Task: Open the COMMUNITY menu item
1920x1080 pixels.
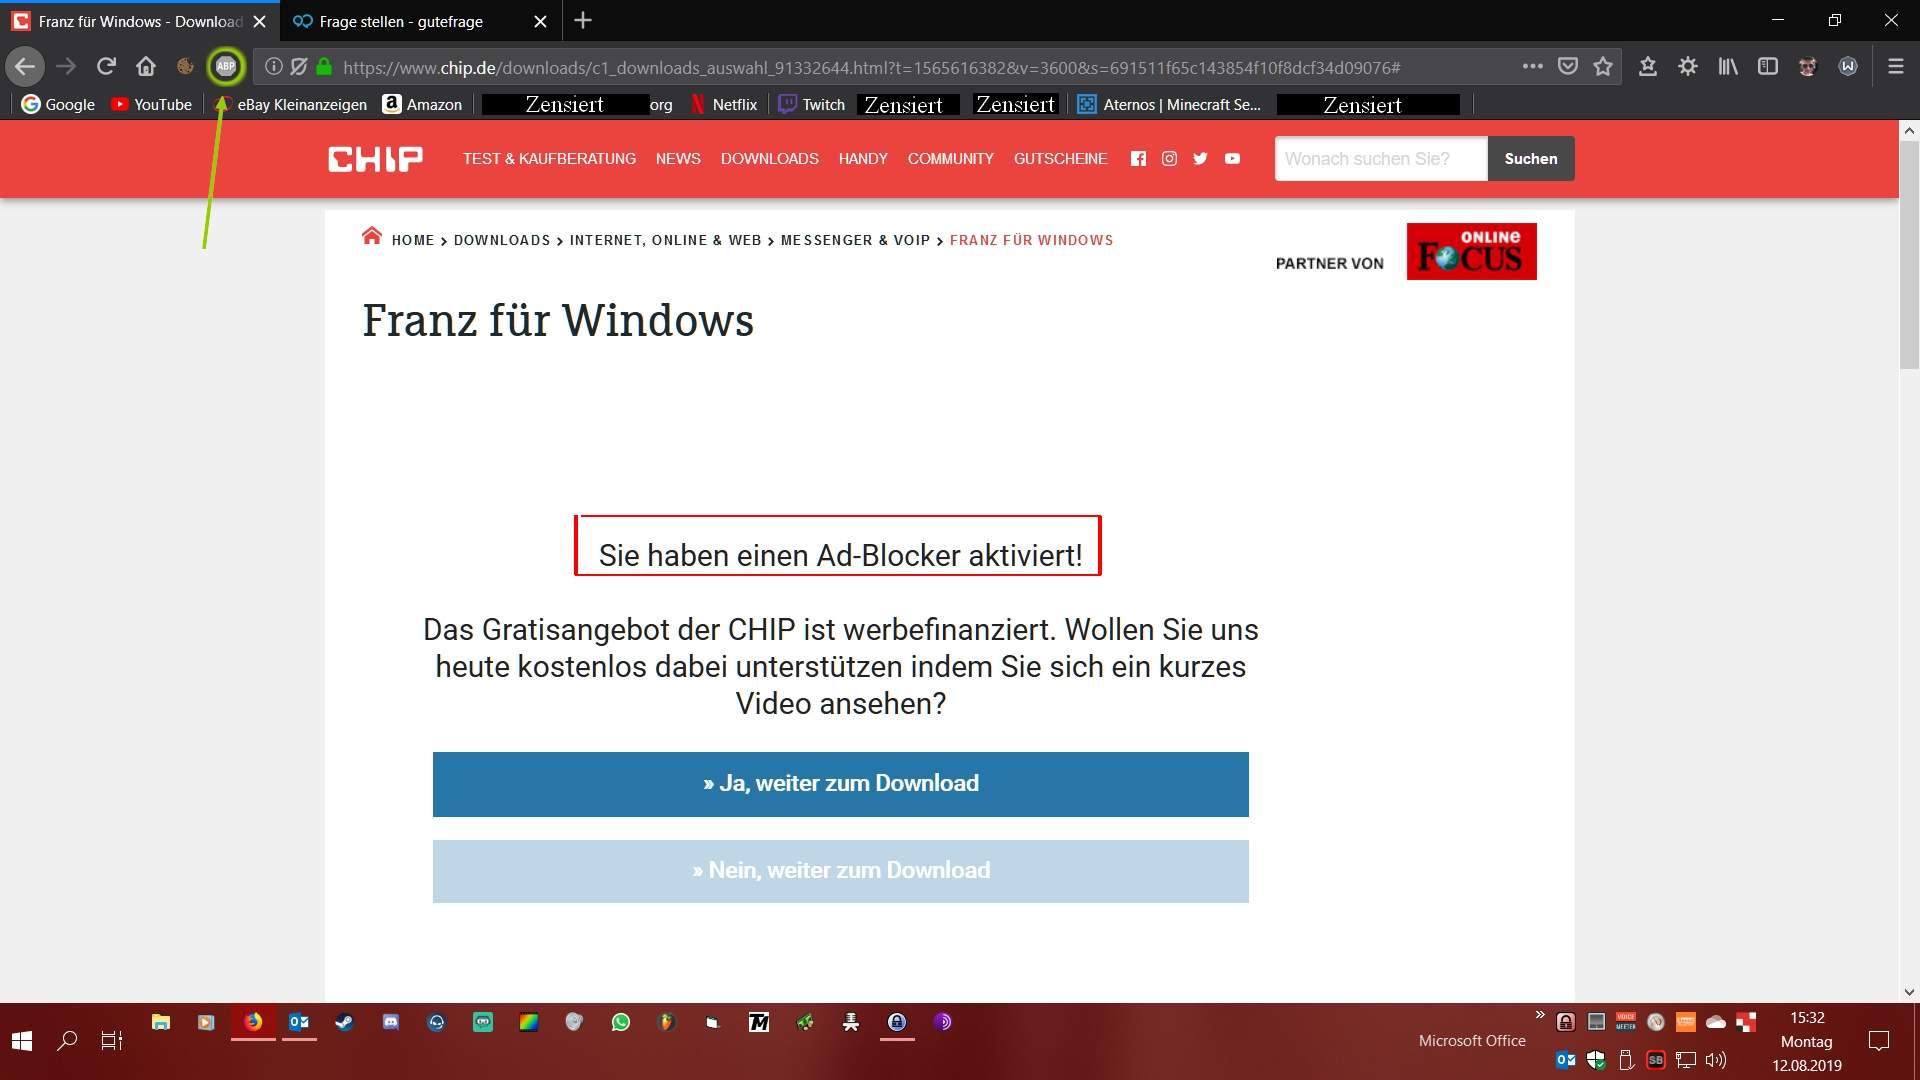Action: (951, 159)
